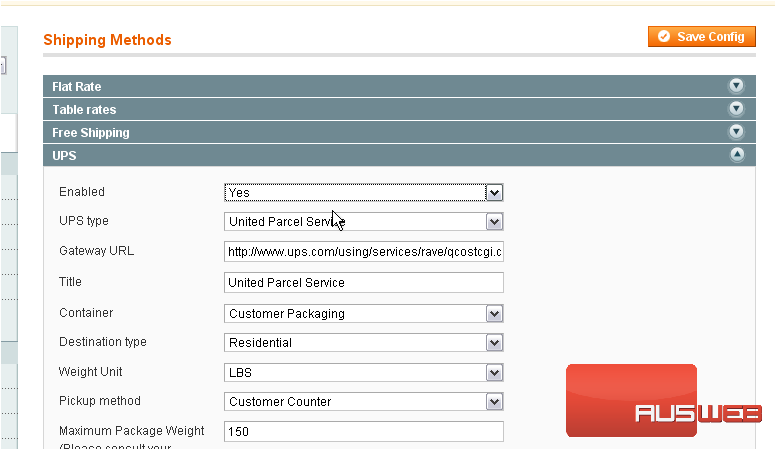This screenshot has width=776, height=450.
Task: Open the Destination type dropdown
Action: [x=363, y=343]
